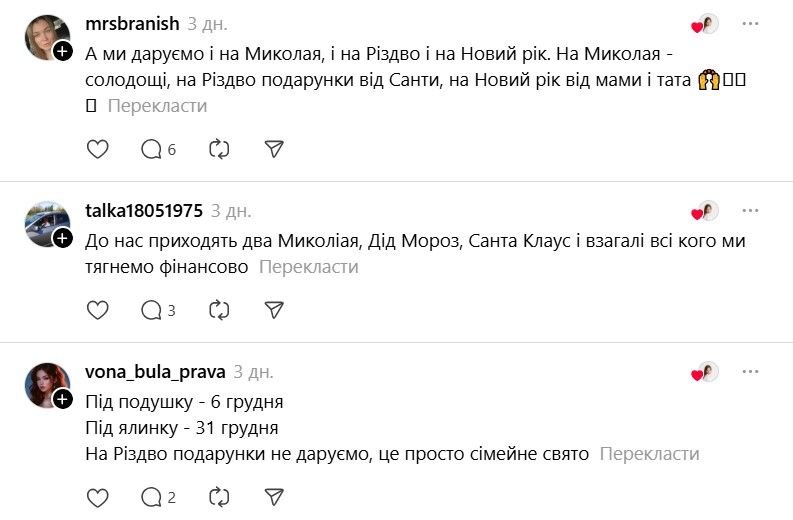Image resolution: width=793 pixels, height=520 pixels.
Task: Like the vona_bula_prava comment
Action: click(x=97, y=497)
